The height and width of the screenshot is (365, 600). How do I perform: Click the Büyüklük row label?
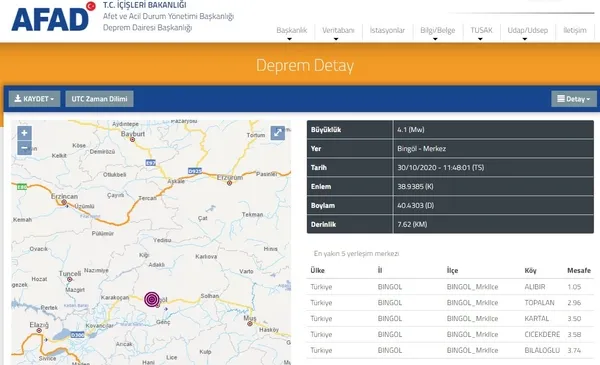(326, 130)
